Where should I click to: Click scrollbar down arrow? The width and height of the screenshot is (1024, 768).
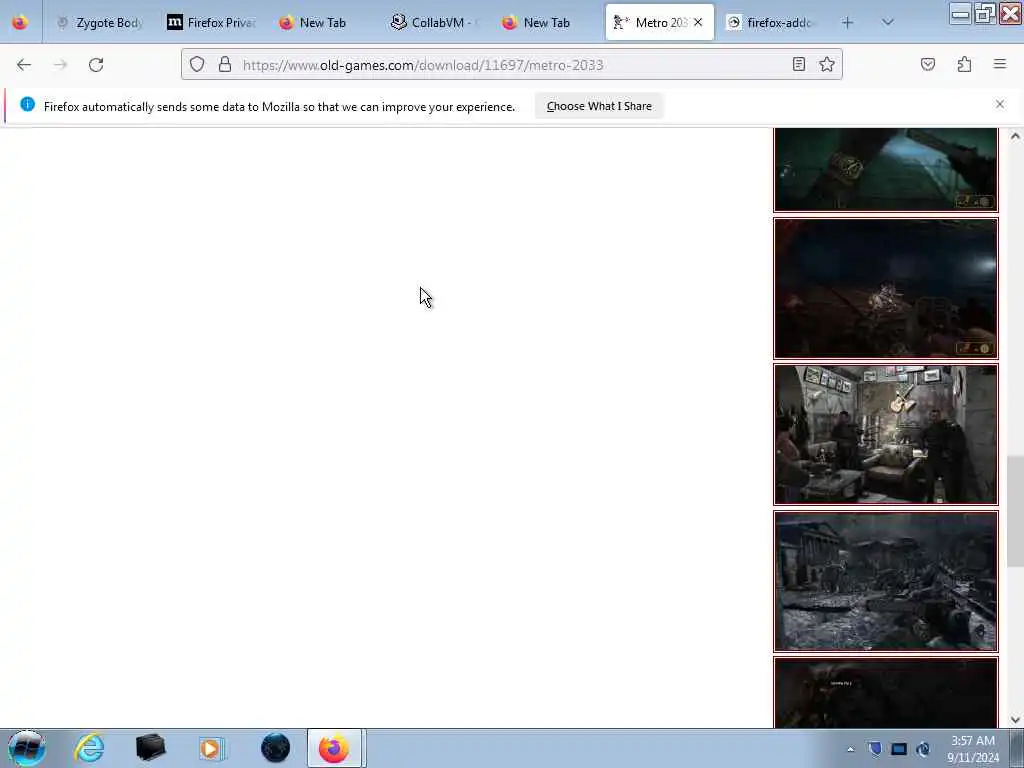pyautogui.click(x=1015, y=720)
